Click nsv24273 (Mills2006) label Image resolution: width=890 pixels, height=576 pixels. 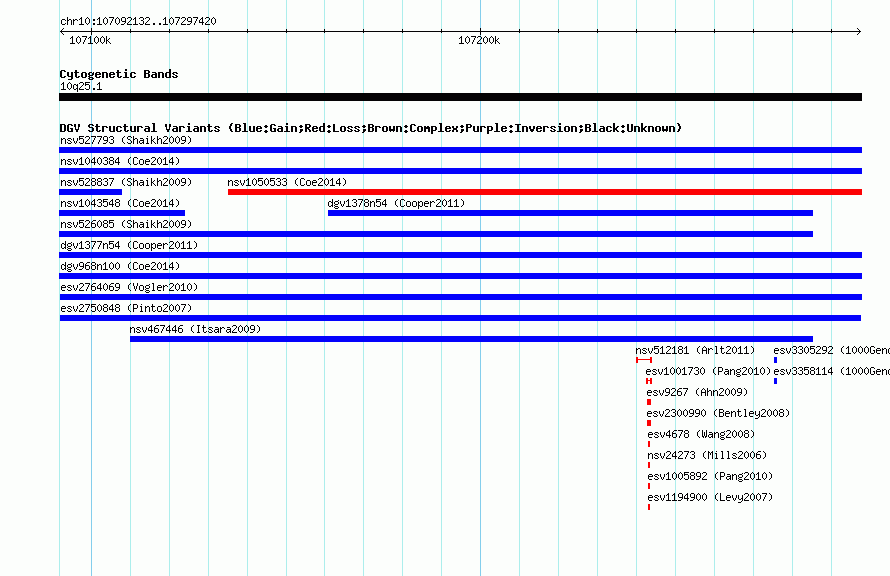707,455
